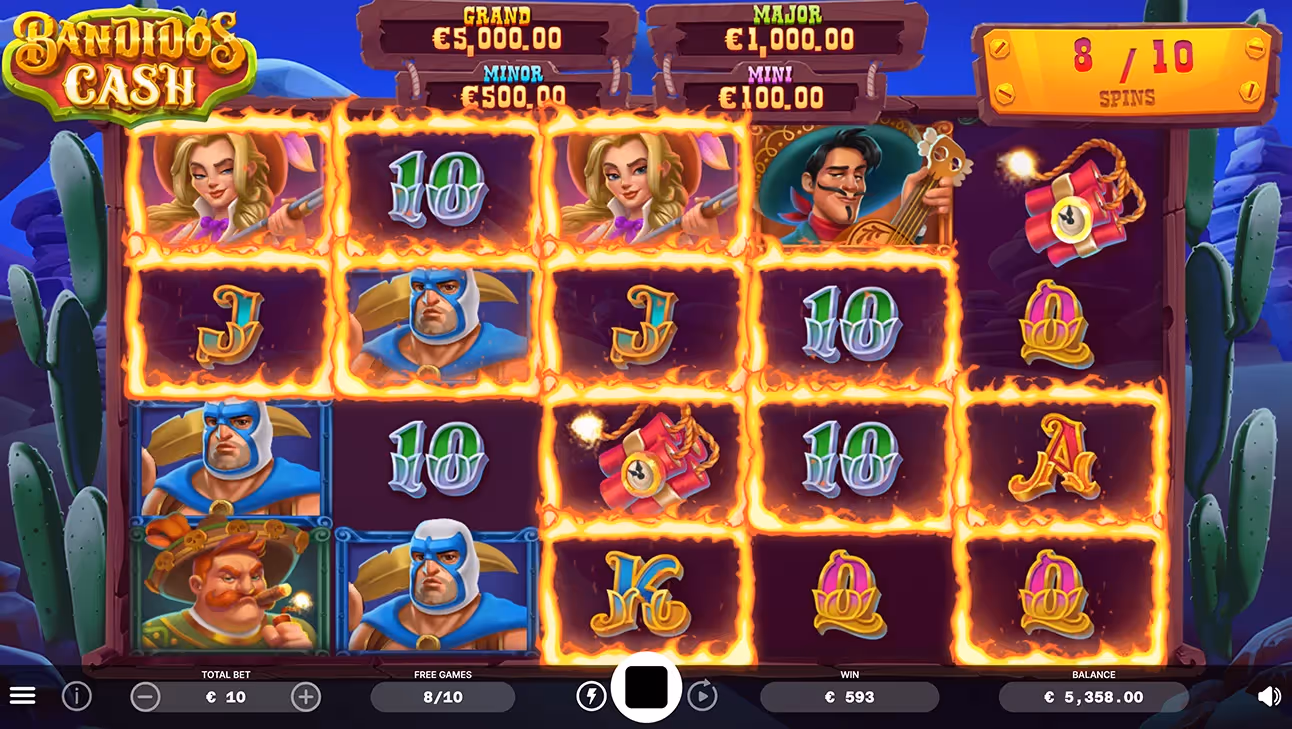Select the Major €1,000.00 jackpot sign

tap(788, 32)
